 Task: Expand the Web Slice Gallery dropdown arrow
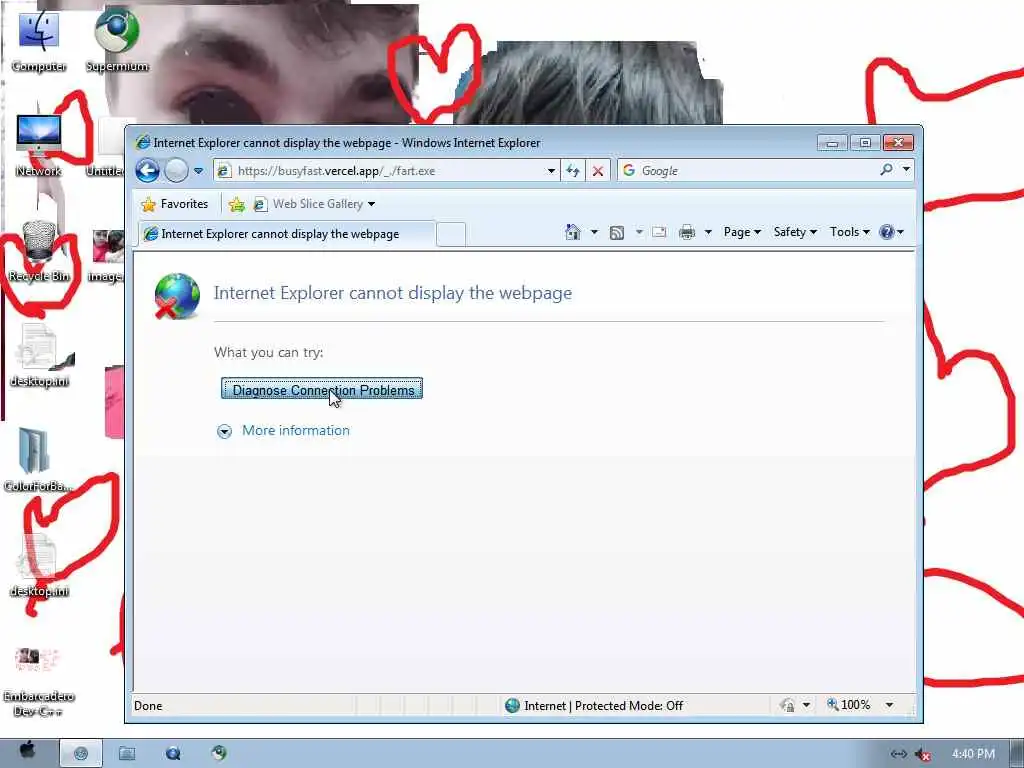[x=372, y=204]
